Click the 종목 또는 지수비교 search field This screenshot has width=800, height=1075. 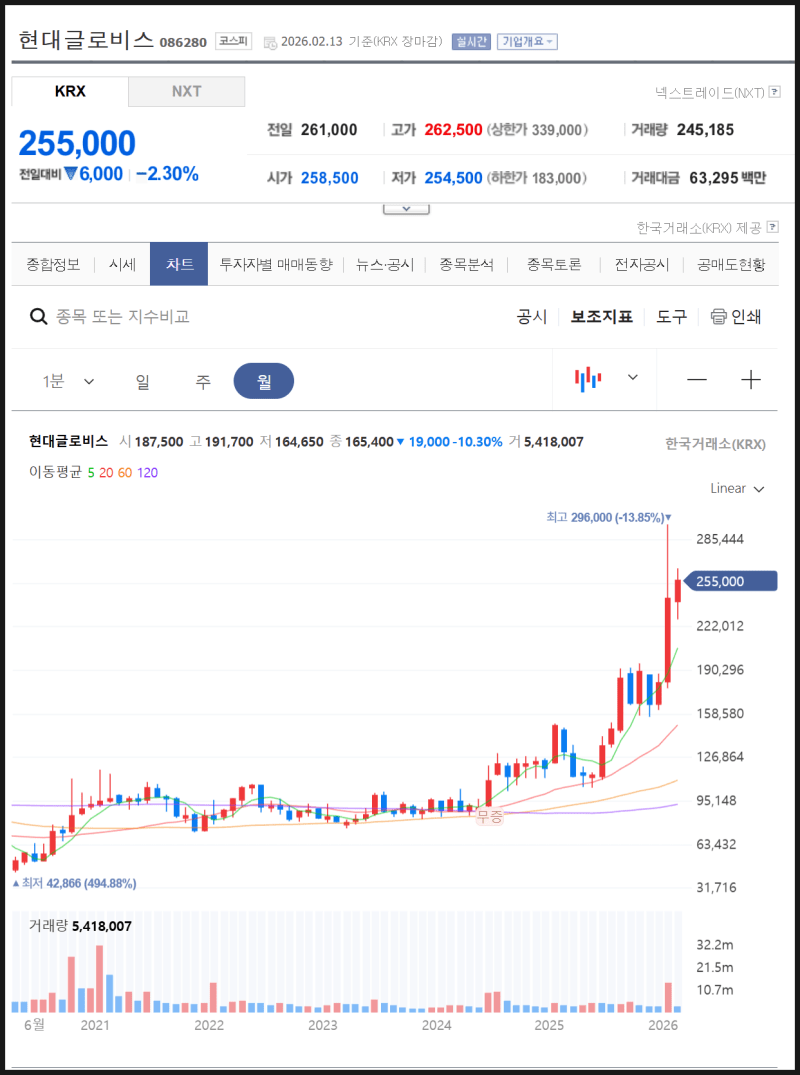(122, 317)
